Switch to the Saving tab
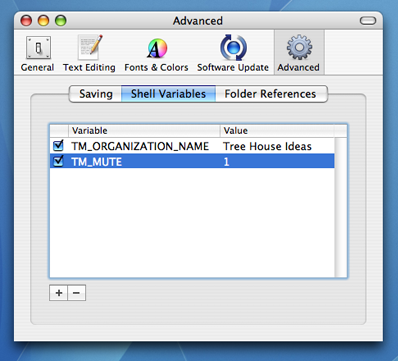 [x=95, y=94]
